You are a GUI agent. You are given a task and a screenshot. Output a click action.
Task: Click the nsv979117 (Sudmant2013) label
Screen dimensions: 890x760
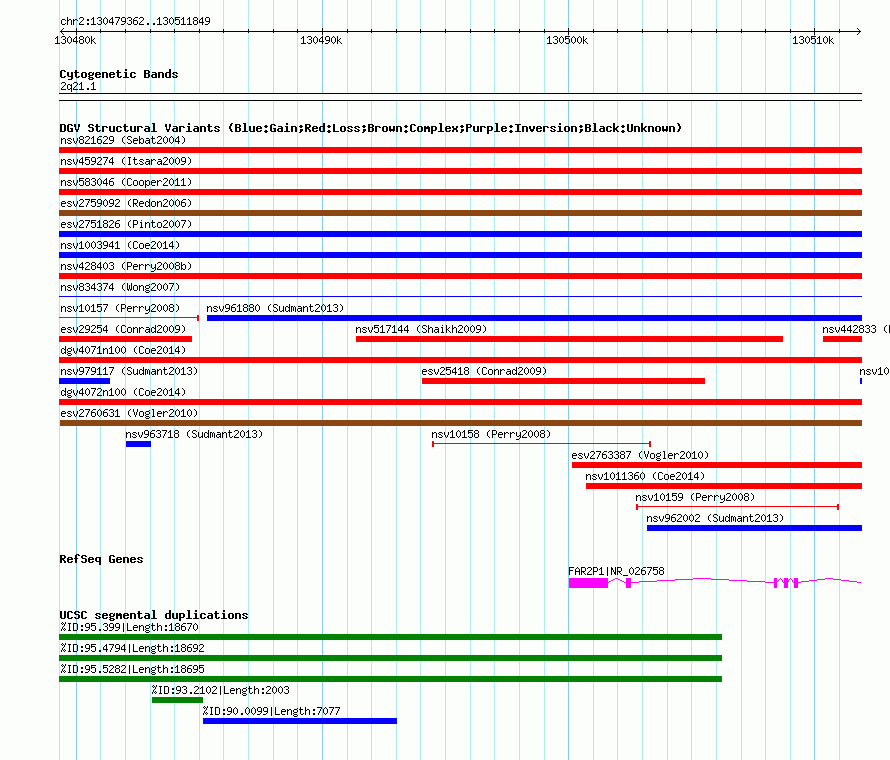point(129,371)
